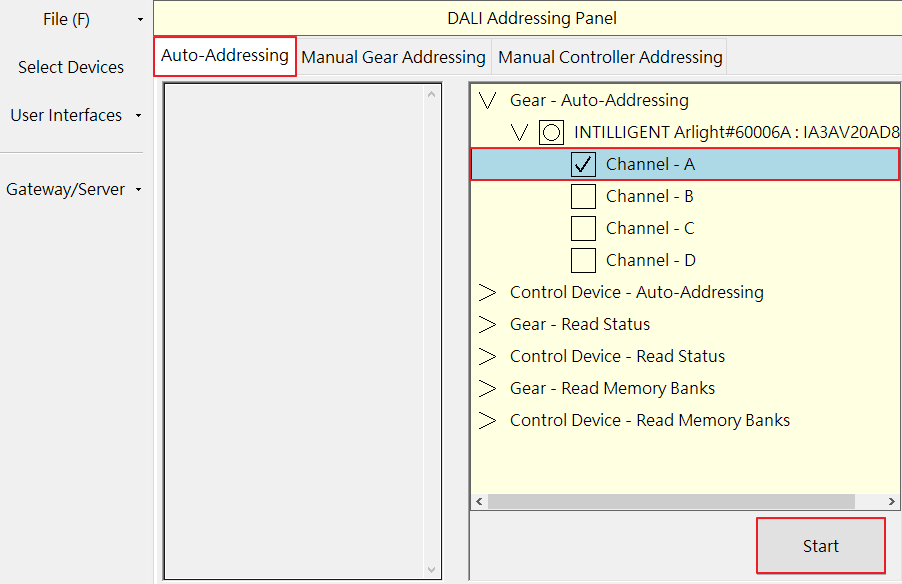Open the File (F) menu
This screenshot has height=584, width=902.
[72, 19]
